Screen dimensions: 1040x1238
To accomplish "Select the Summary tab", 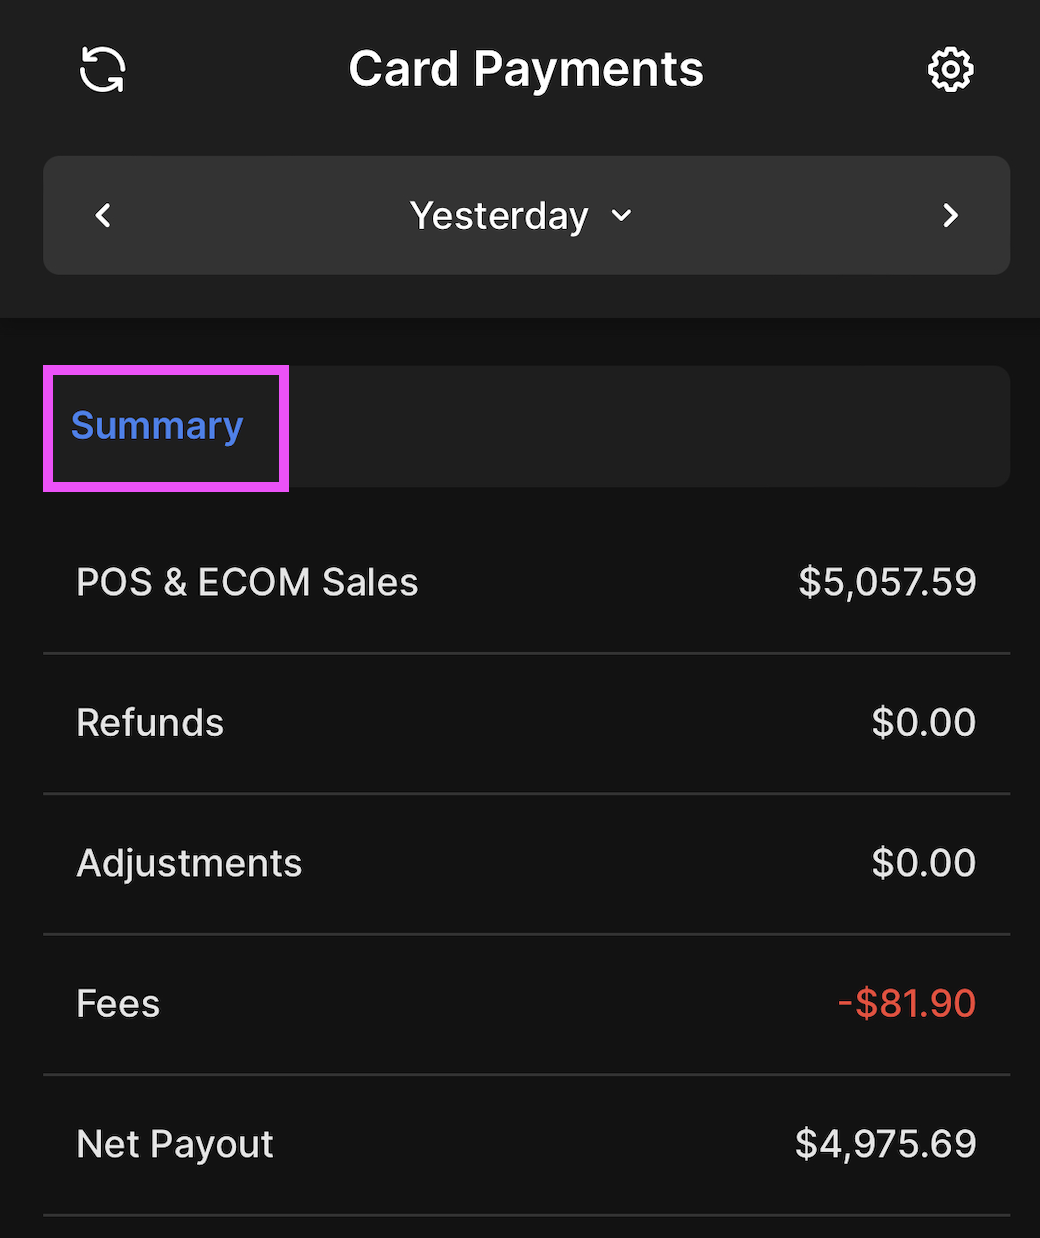I will click(x=157, y=426).
